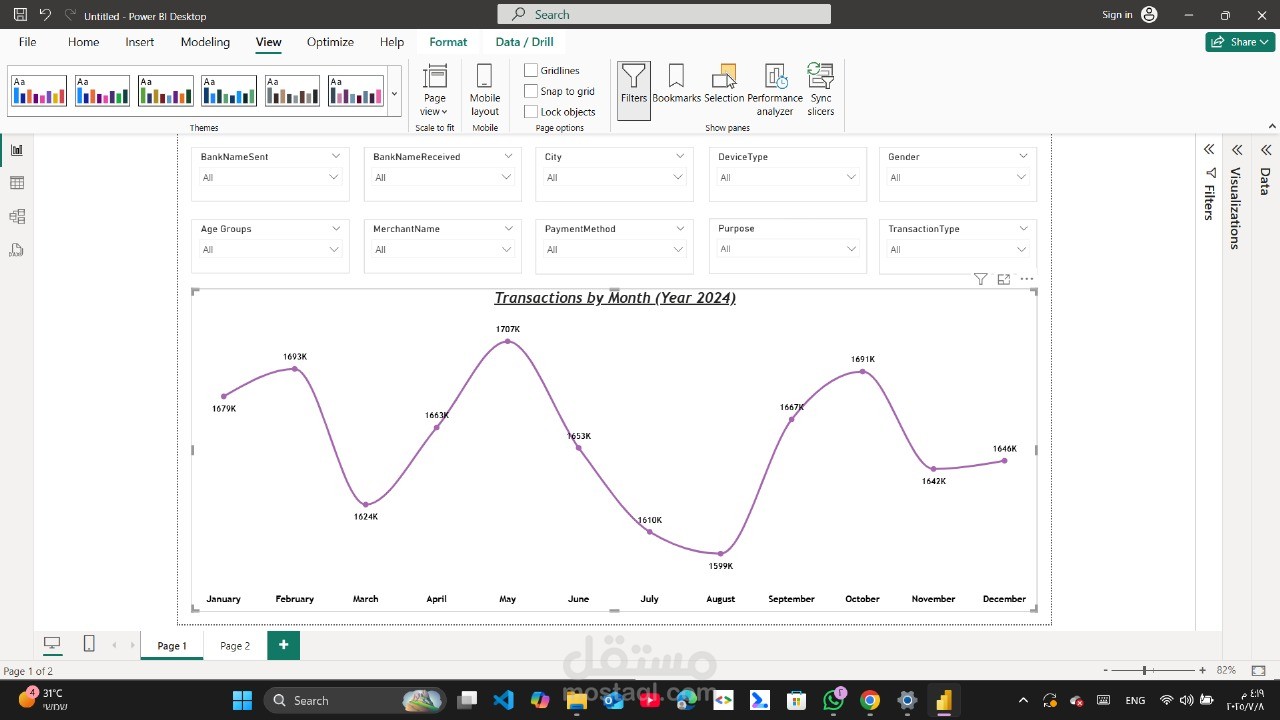This screenshot has height=720, width=1280.
Task: Check the Lock objects option
Action: pyautogui.click(x=531, y=112)
